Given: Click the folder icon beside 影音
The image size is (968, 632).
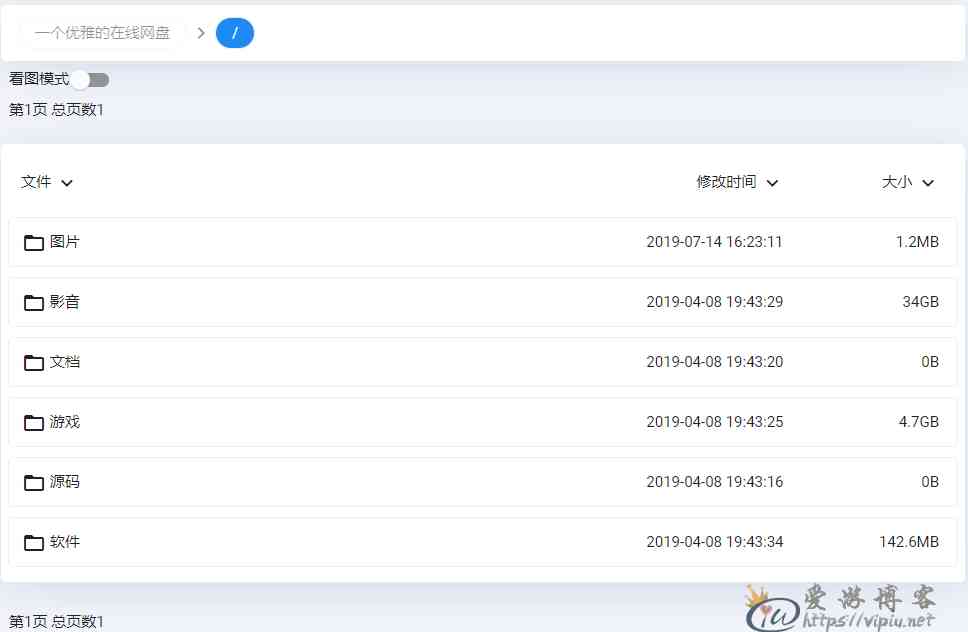Looking at the screenshot, I should point(34,302).
